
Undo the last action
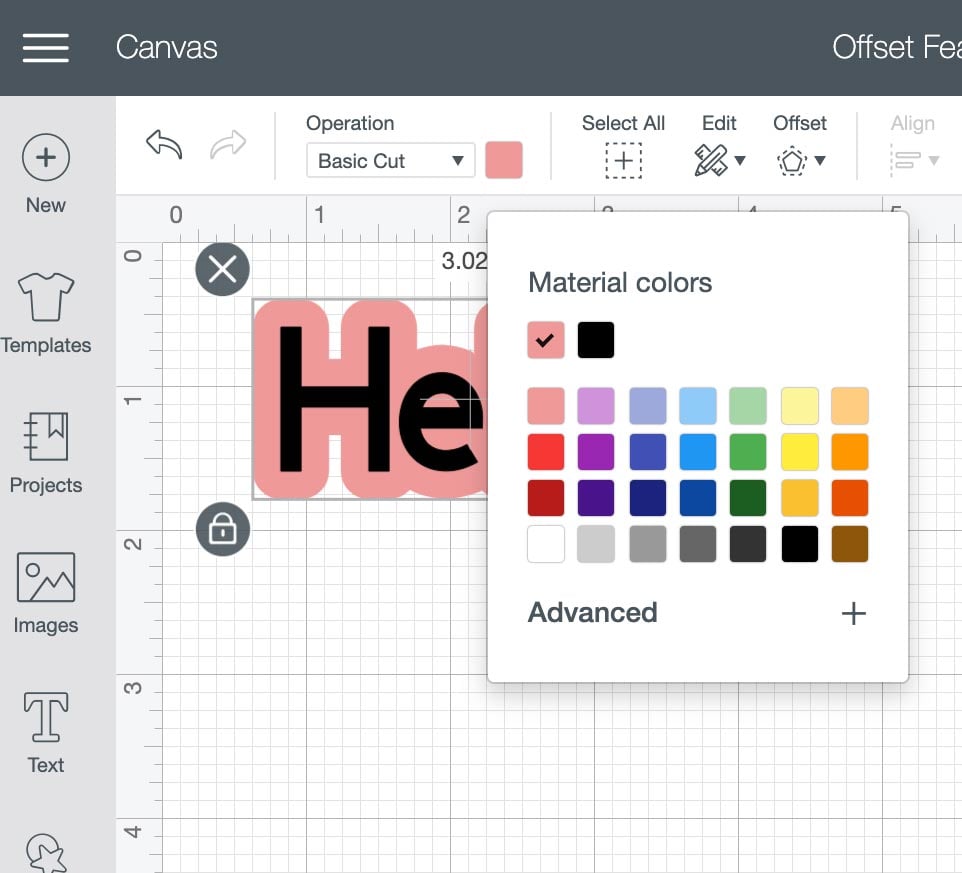(164, 145)
